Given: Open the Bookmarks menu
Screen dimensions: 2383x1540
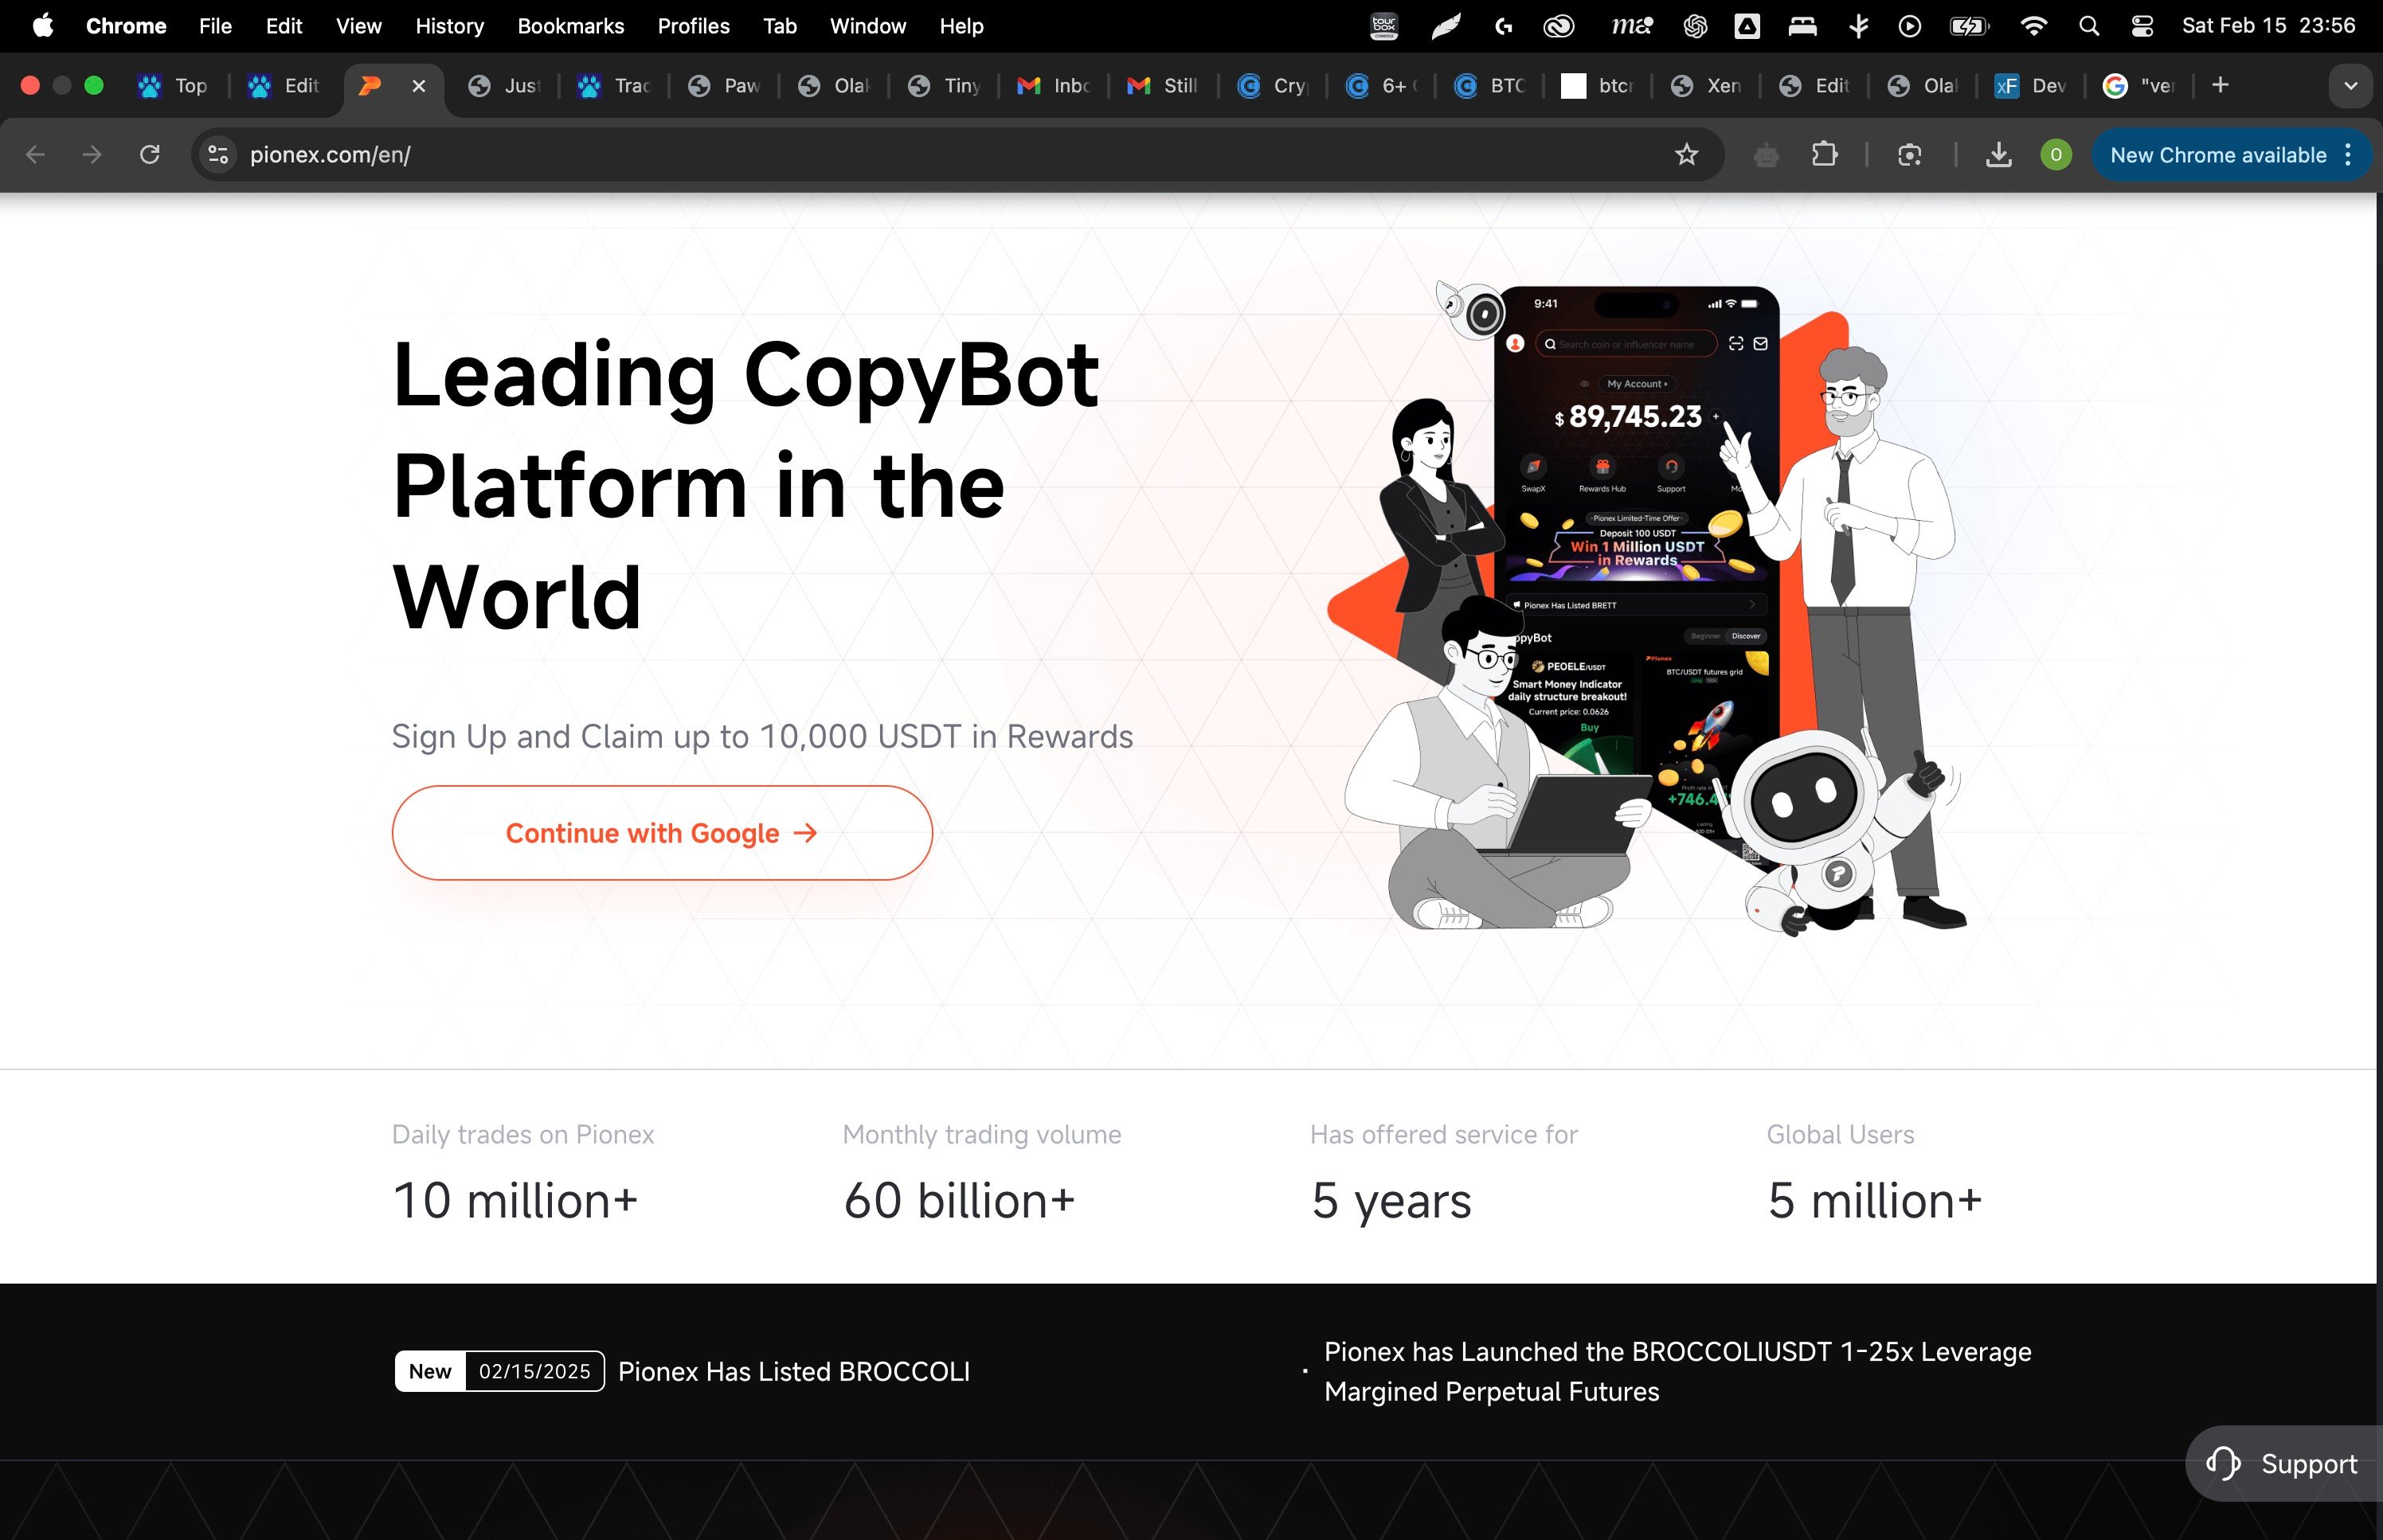Looking at the screenshot, I should coord(570,26).
